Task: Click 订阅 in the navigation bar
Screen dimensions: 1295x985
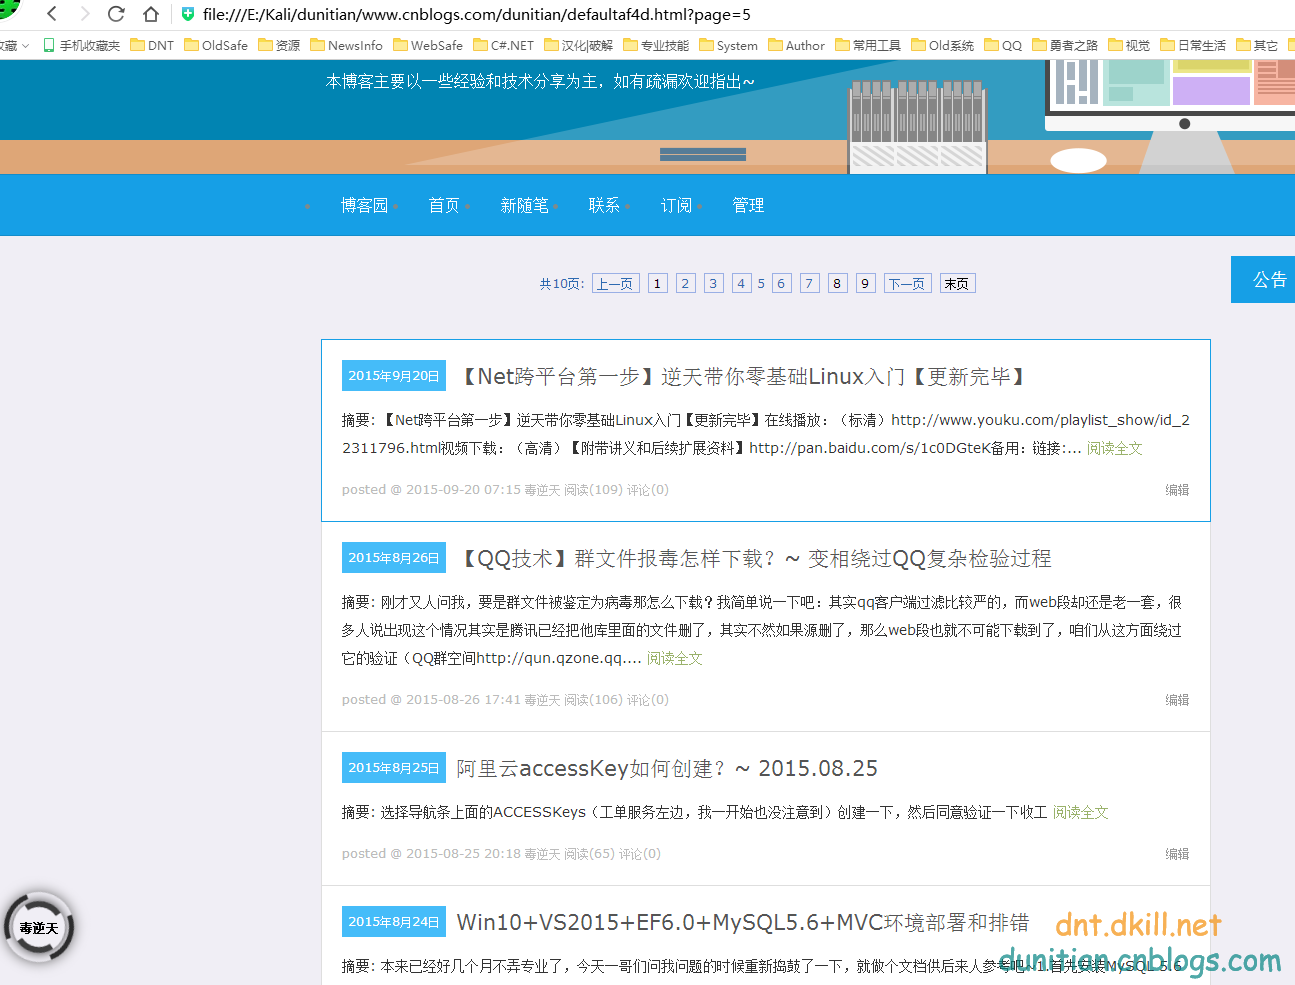Action: click(676, 205)
